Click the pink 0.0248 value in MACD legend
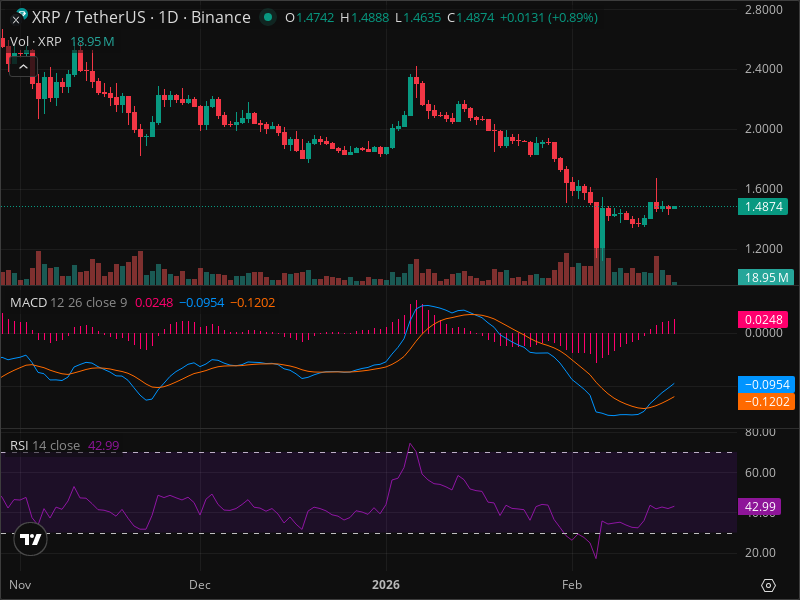The image size is (800, 600). click(x=154, y=303)
